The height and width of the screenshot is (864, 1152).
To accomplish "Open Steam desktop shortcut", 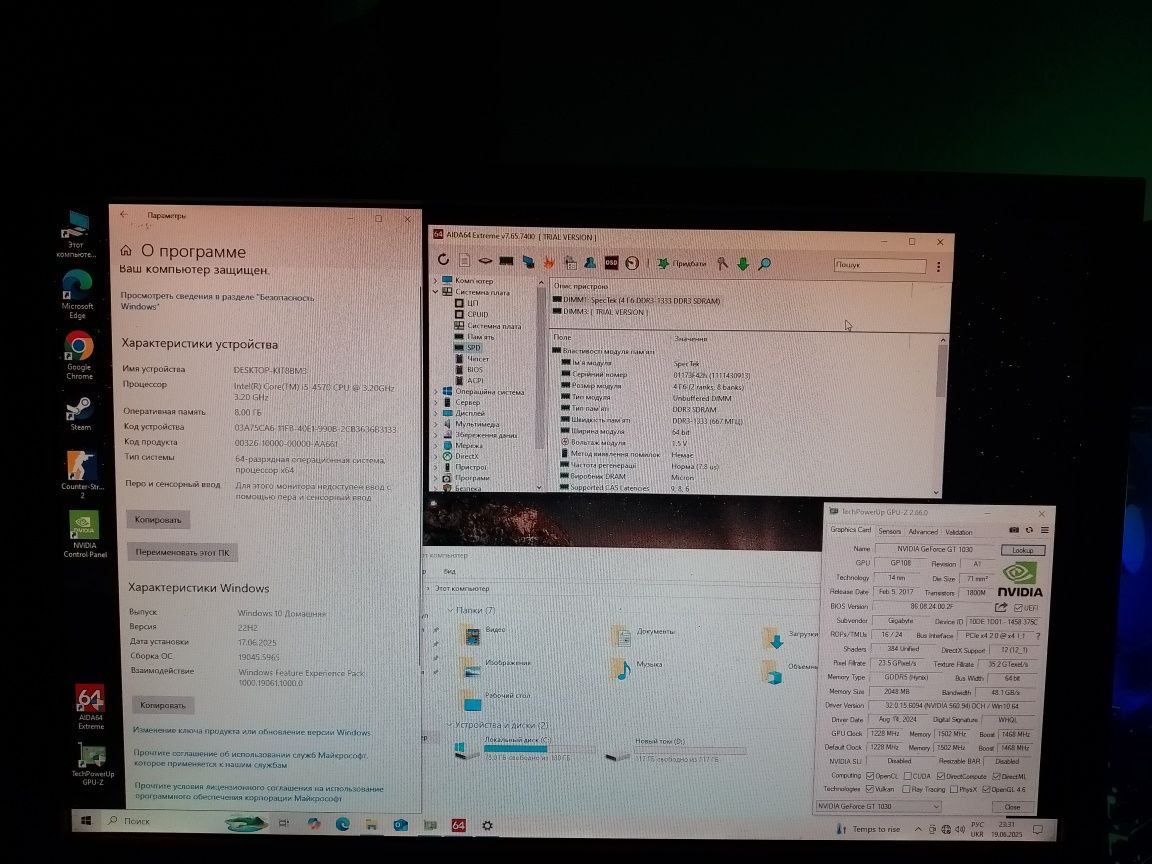I will click(x=79, y=414).
